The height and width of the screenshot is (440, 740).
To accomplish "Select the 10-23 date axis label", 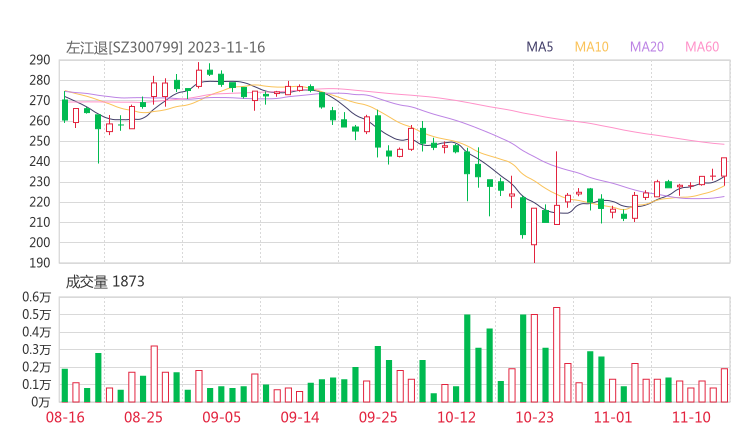I will point(535,417).
